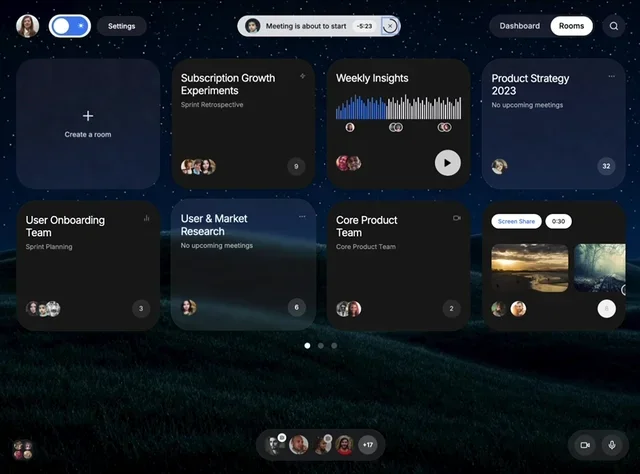Switch to the Dashboard tab

tap(519, 26)
